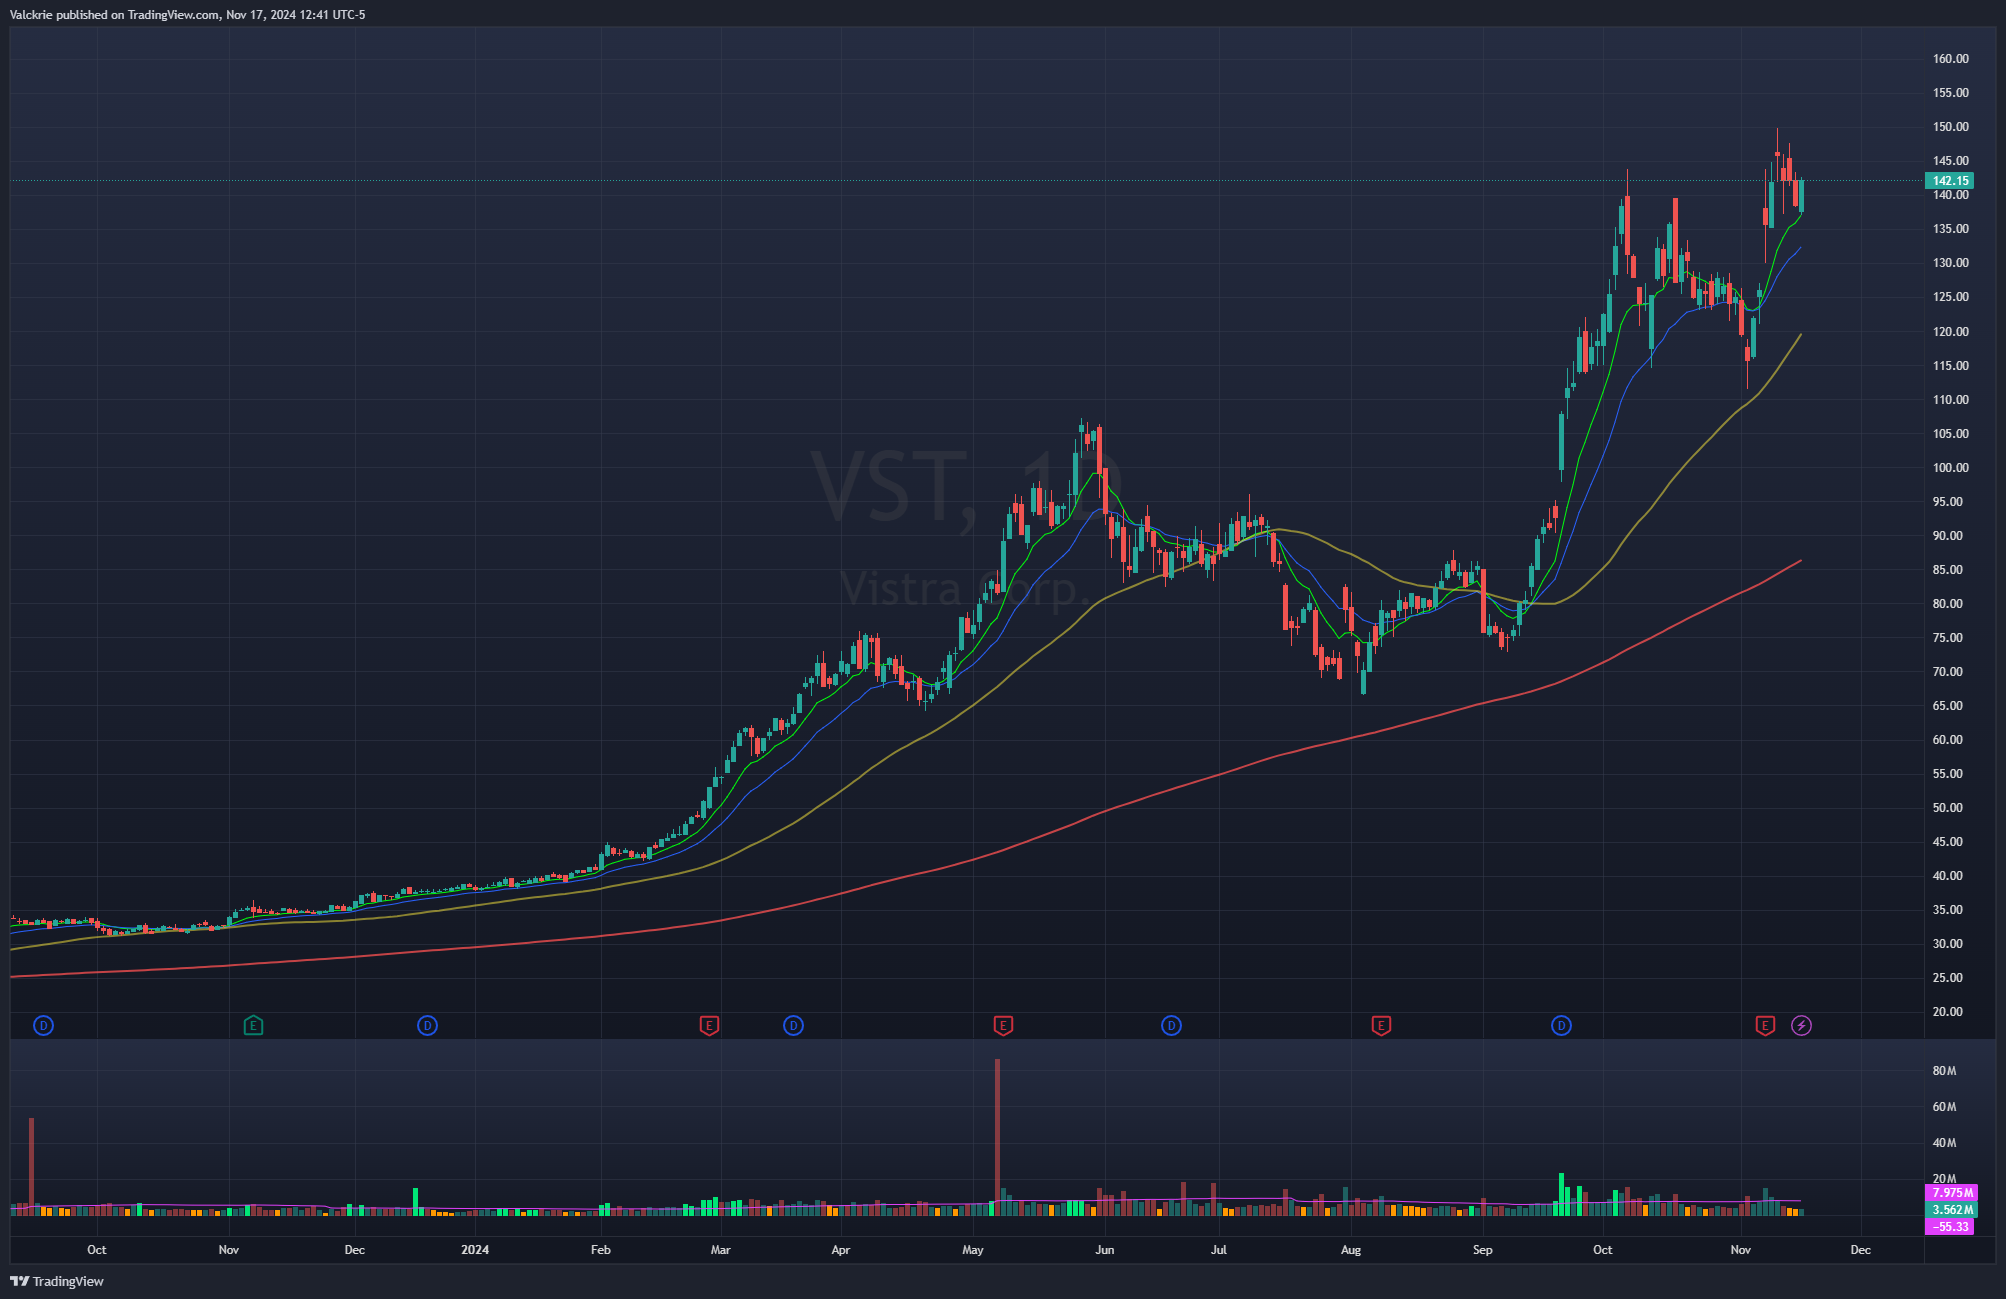The height and width of the screenshot is (1299, 2006).
Task: Click the Jul label on time axis
Action: coord(1219,1250)
